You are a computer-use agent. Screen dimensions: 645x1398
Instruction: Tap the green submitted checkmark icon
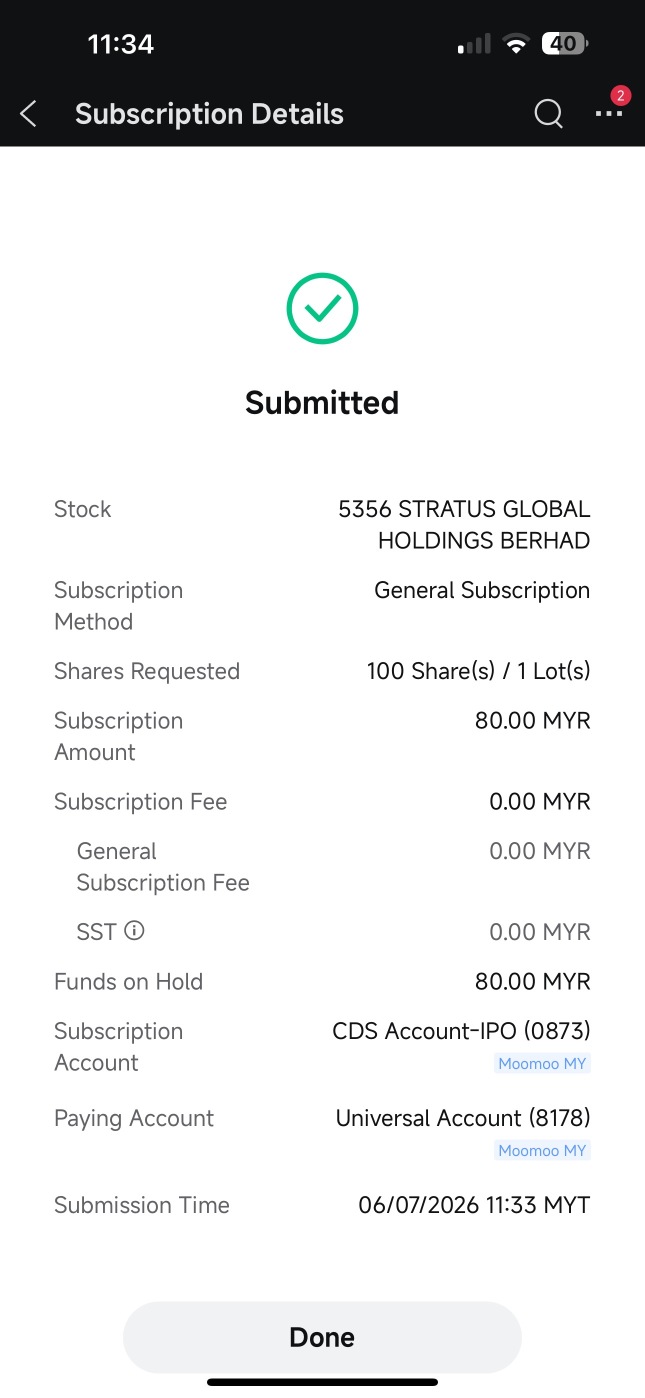point(322,309)
